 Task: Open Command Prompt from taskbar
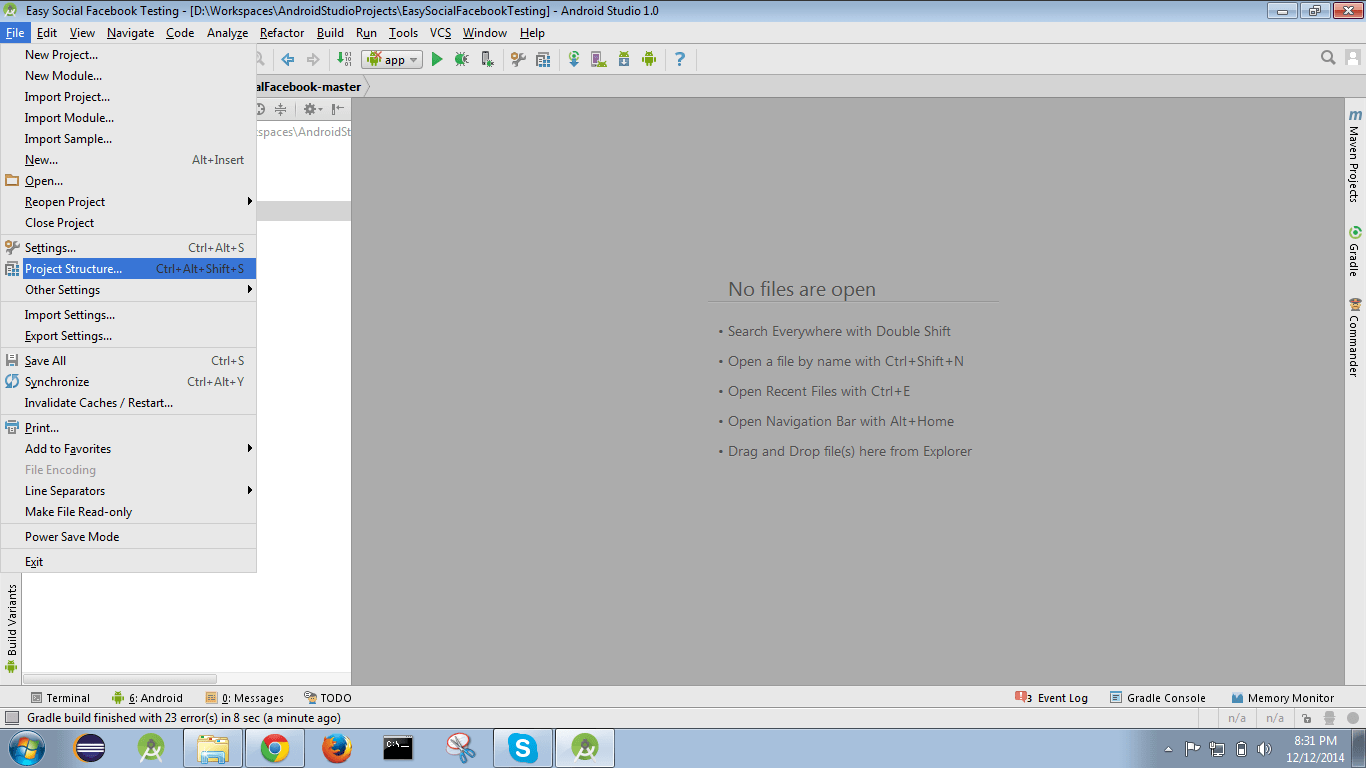pos(399,748)
